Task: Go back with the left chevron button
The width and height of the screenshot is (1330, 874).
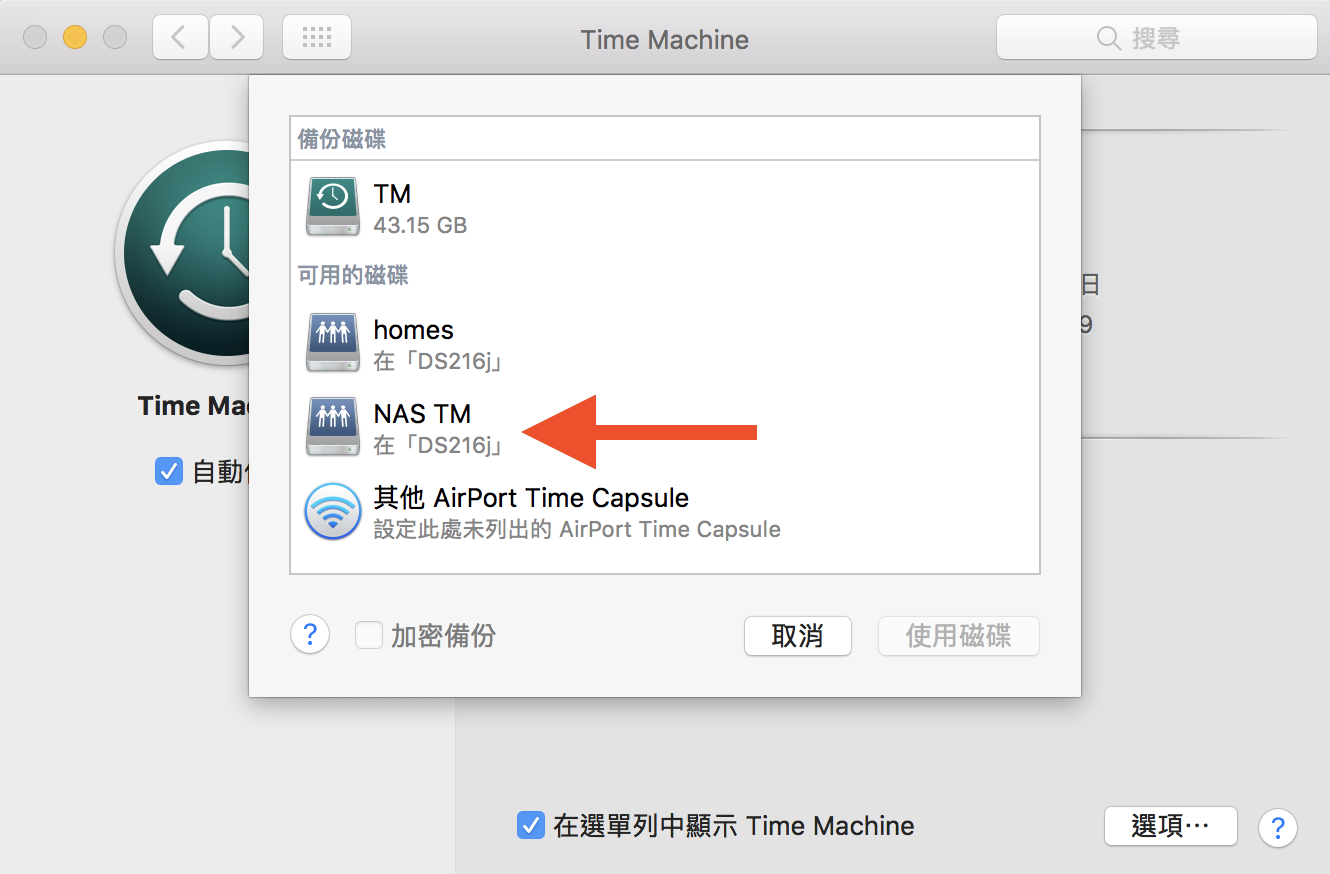Action: pos(180,38)
